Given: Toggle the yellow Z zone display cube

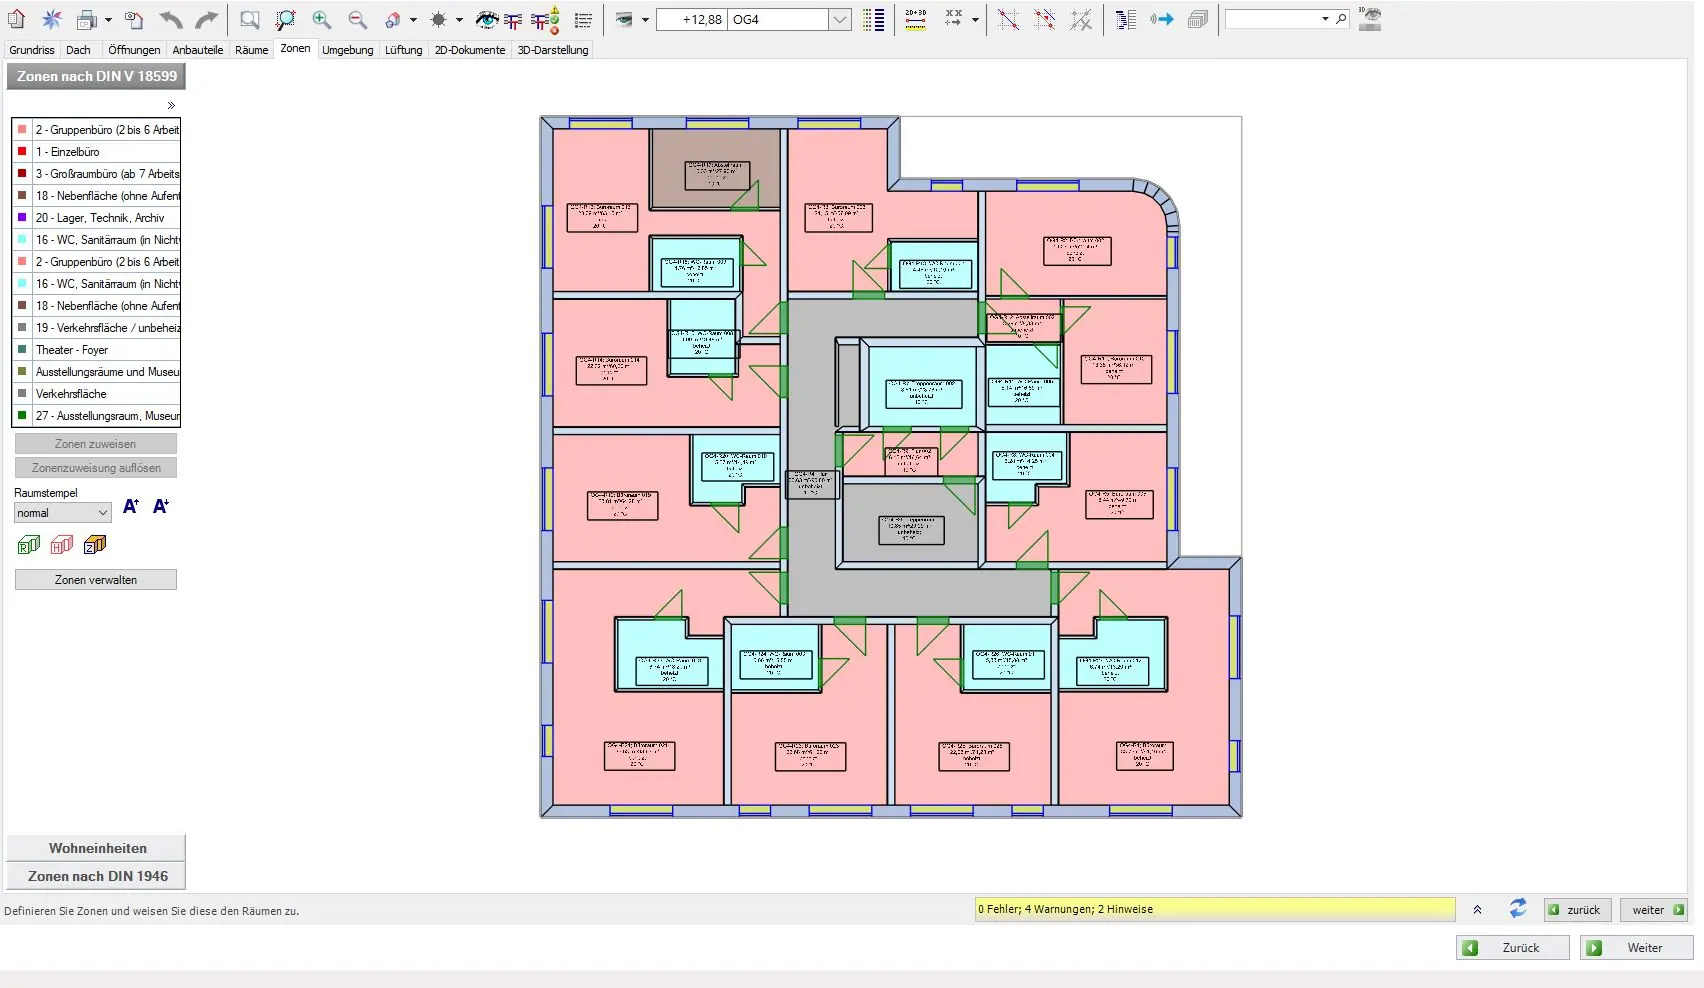Looking at the screenshot, I should click(95, 545).
